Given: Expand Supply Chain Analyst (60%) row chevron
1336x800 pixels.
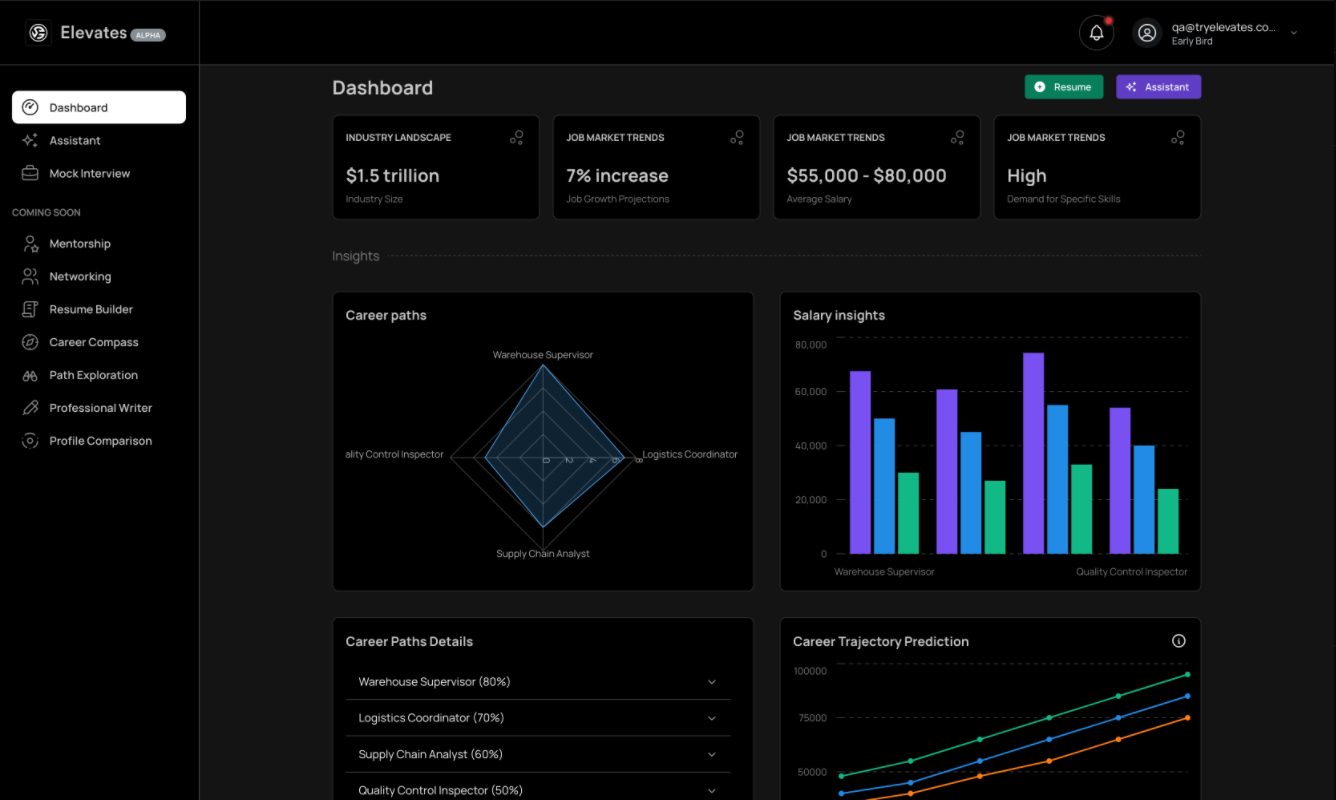Looking at the screenshot, I should [x=712, y=755].
